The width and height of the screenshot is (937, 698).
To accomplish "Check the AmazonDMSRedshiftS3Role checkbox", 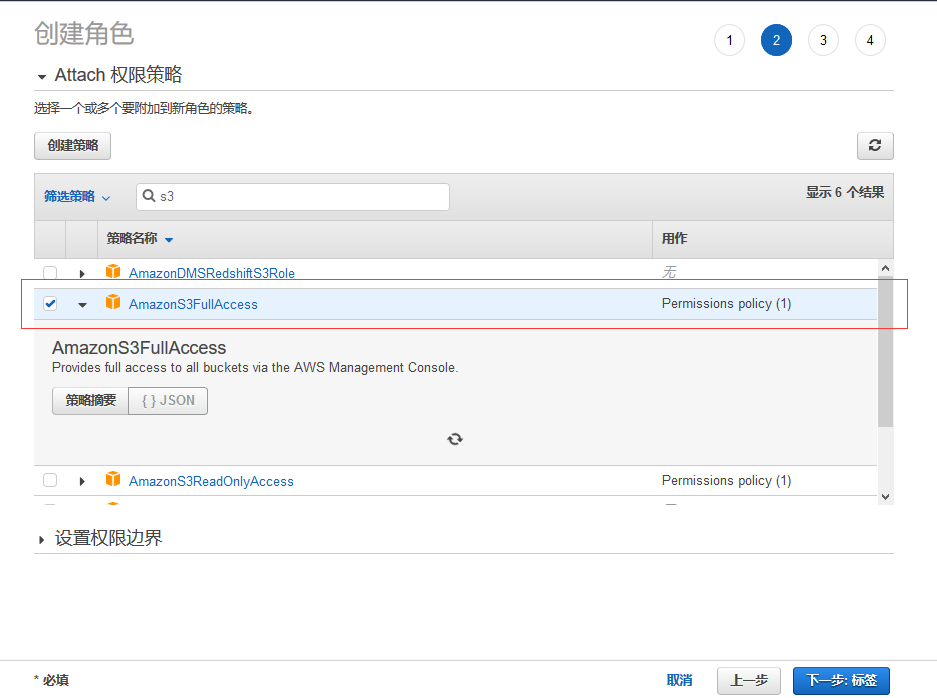I will [x=50, y=273].
